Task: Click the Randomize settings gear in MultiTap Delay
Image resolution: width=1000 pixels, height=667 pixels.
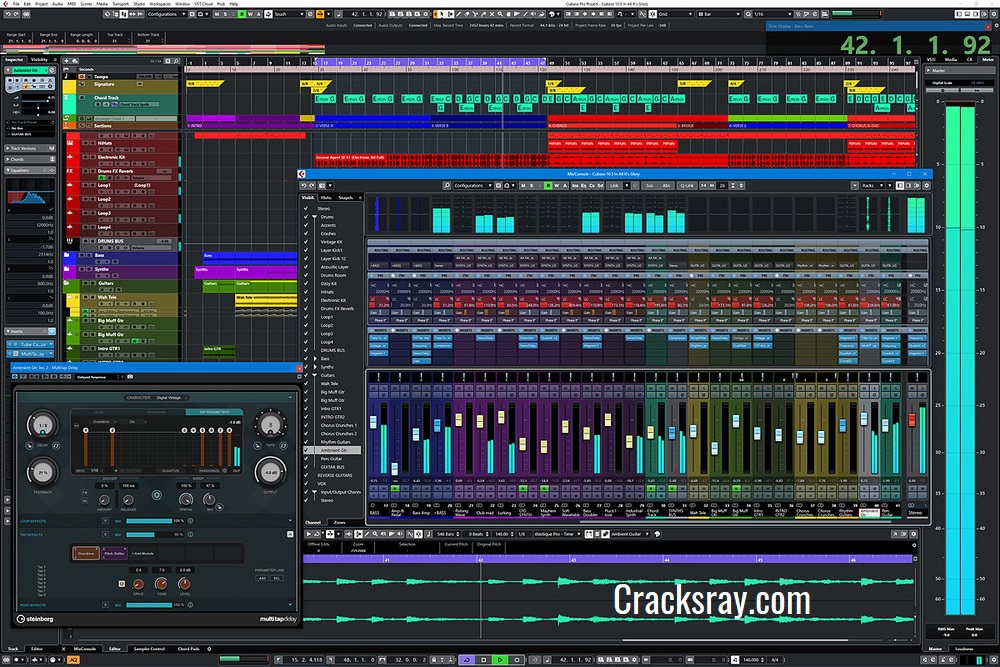Action: [x=224, y=471]
